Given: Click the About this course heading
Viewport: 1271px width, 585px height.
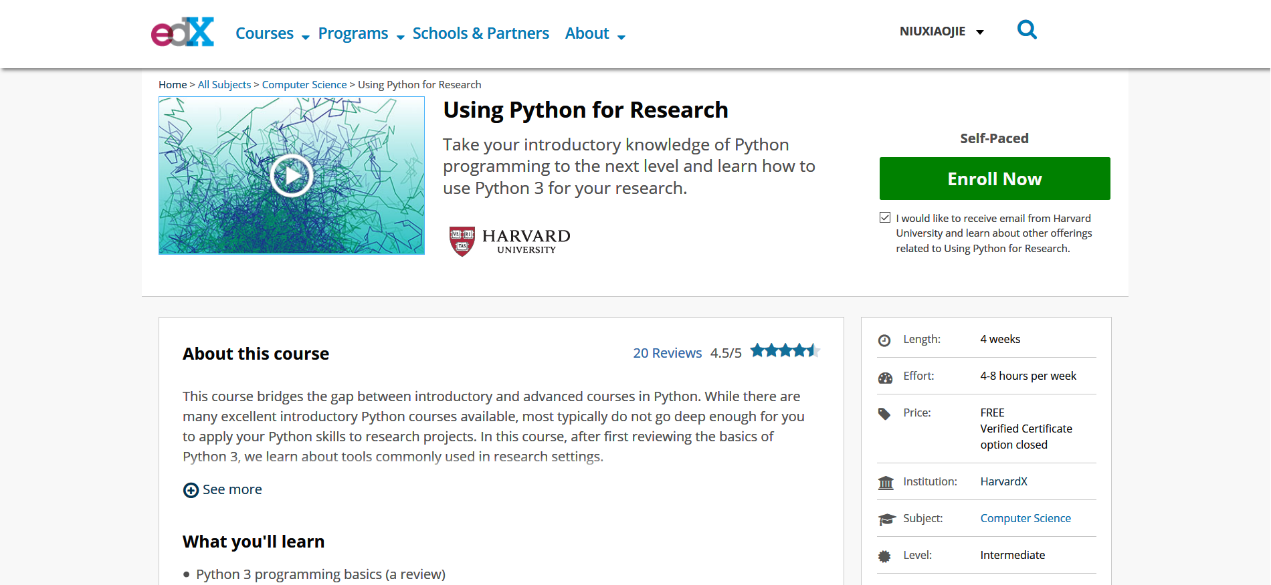Looking at the screenshot, I should click(256, 354).
